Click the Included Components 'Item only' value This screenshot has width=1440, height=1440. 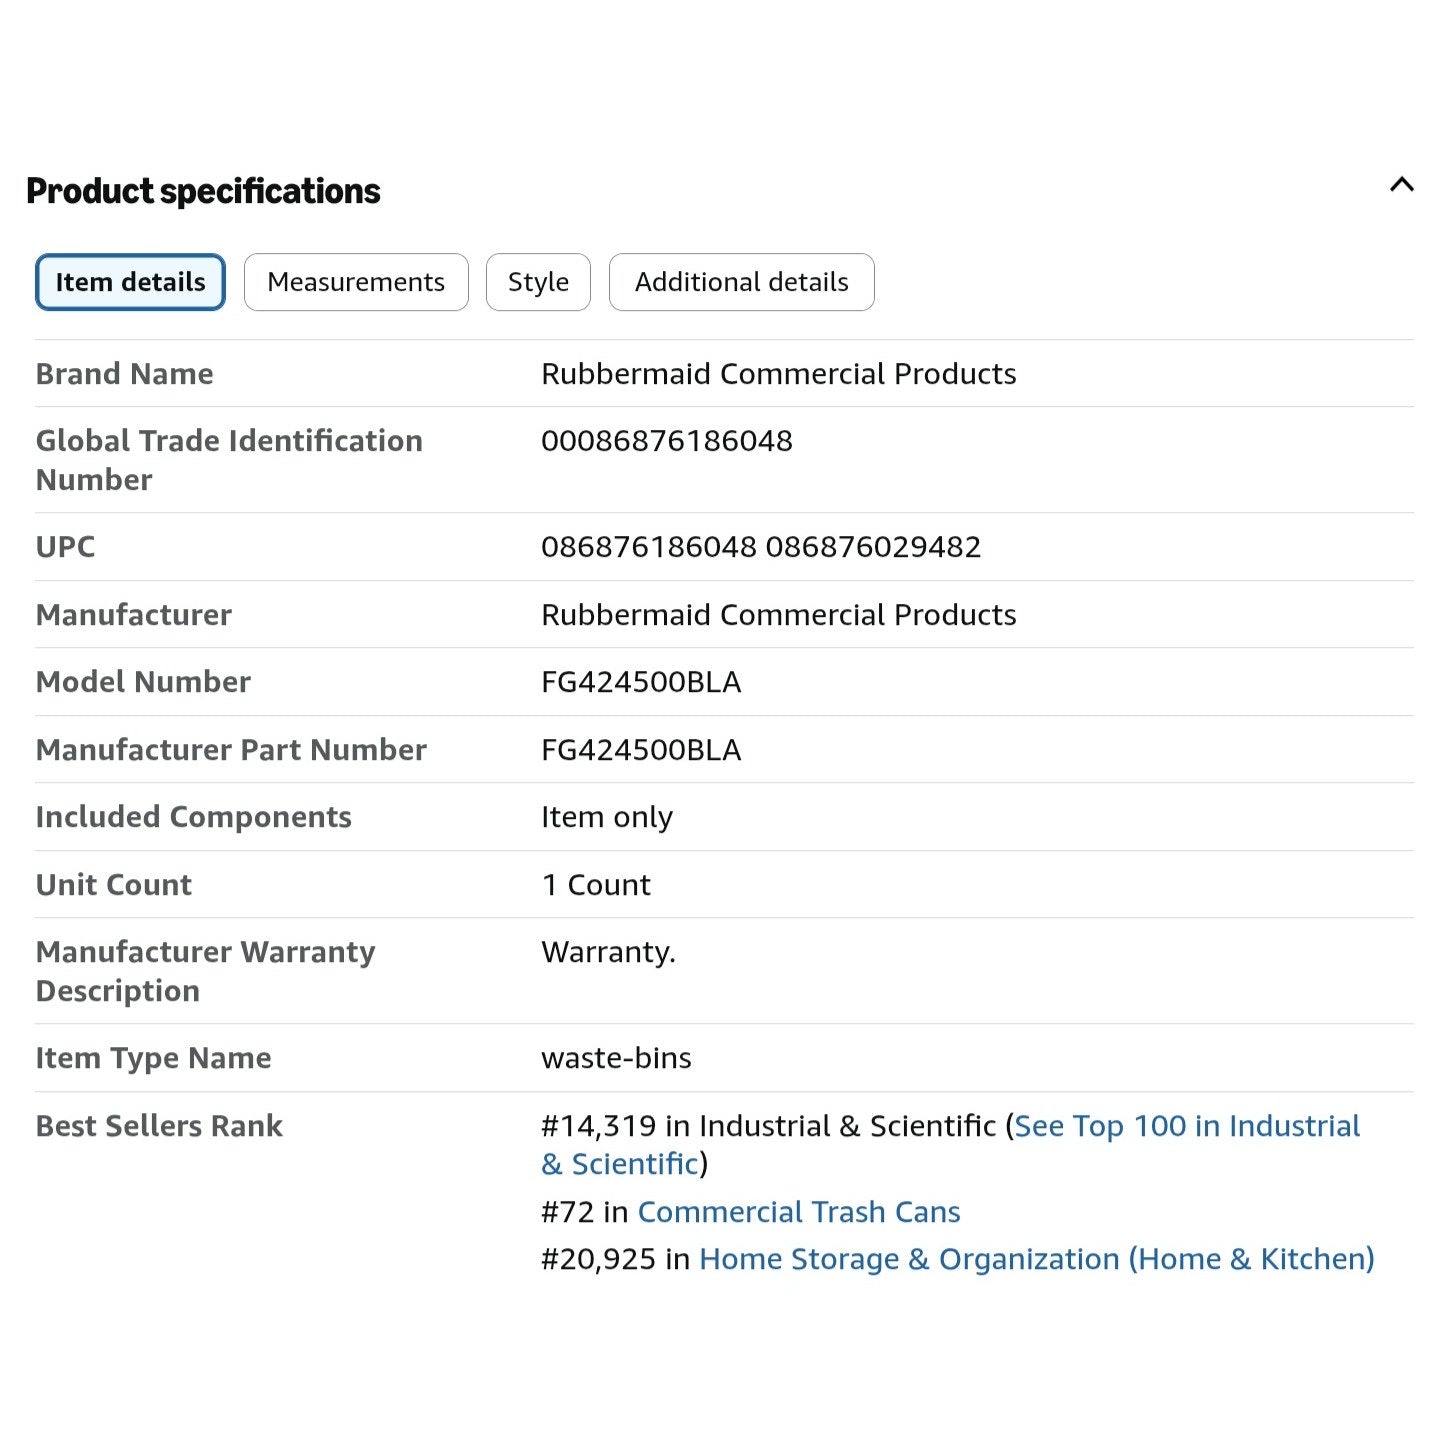607,817
